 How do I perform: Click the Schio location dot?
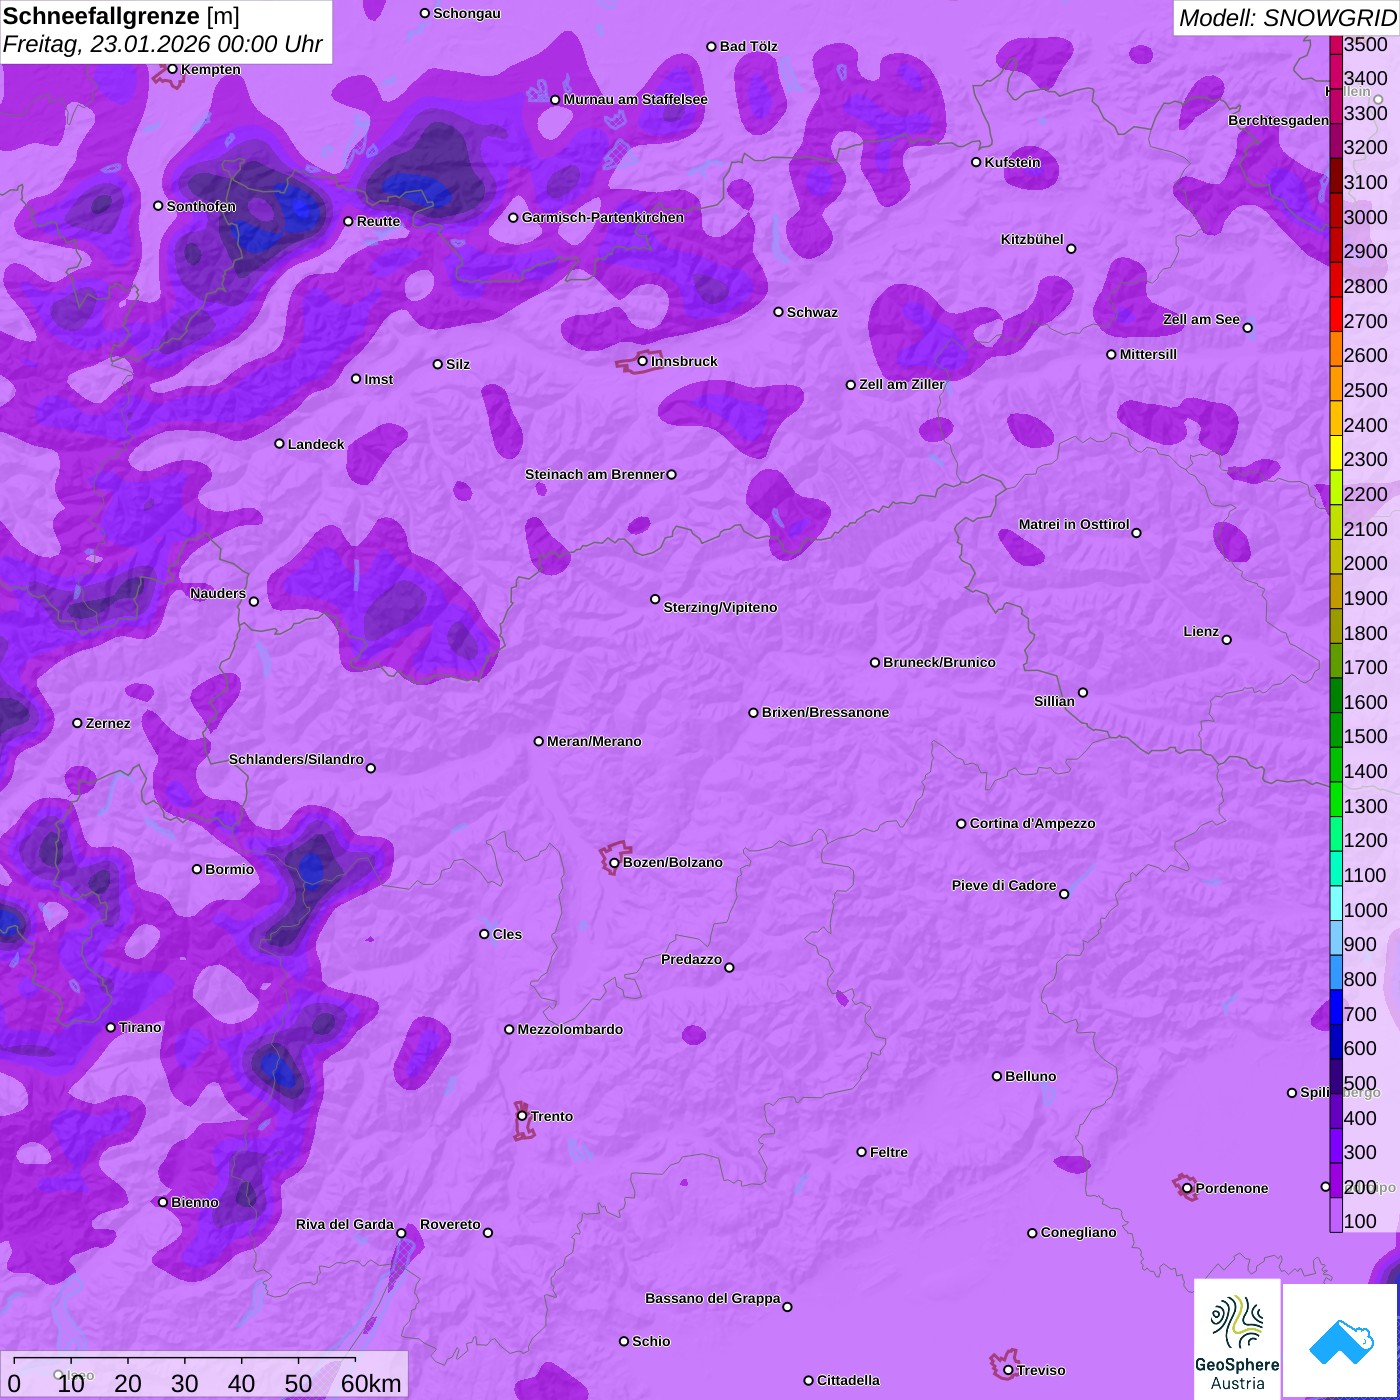coord(624,1341)
